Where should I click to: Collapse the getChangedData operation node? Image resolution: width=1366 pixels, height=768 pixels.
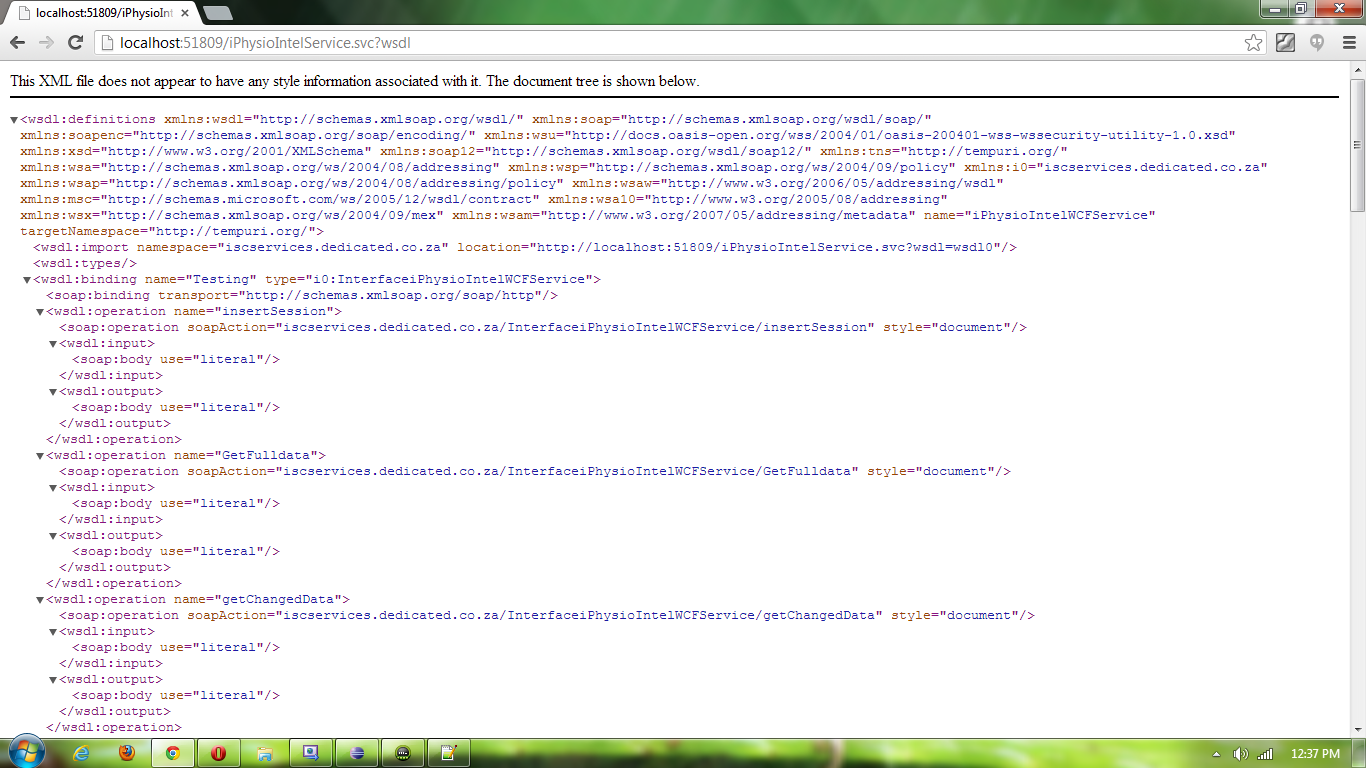[40, 600]
